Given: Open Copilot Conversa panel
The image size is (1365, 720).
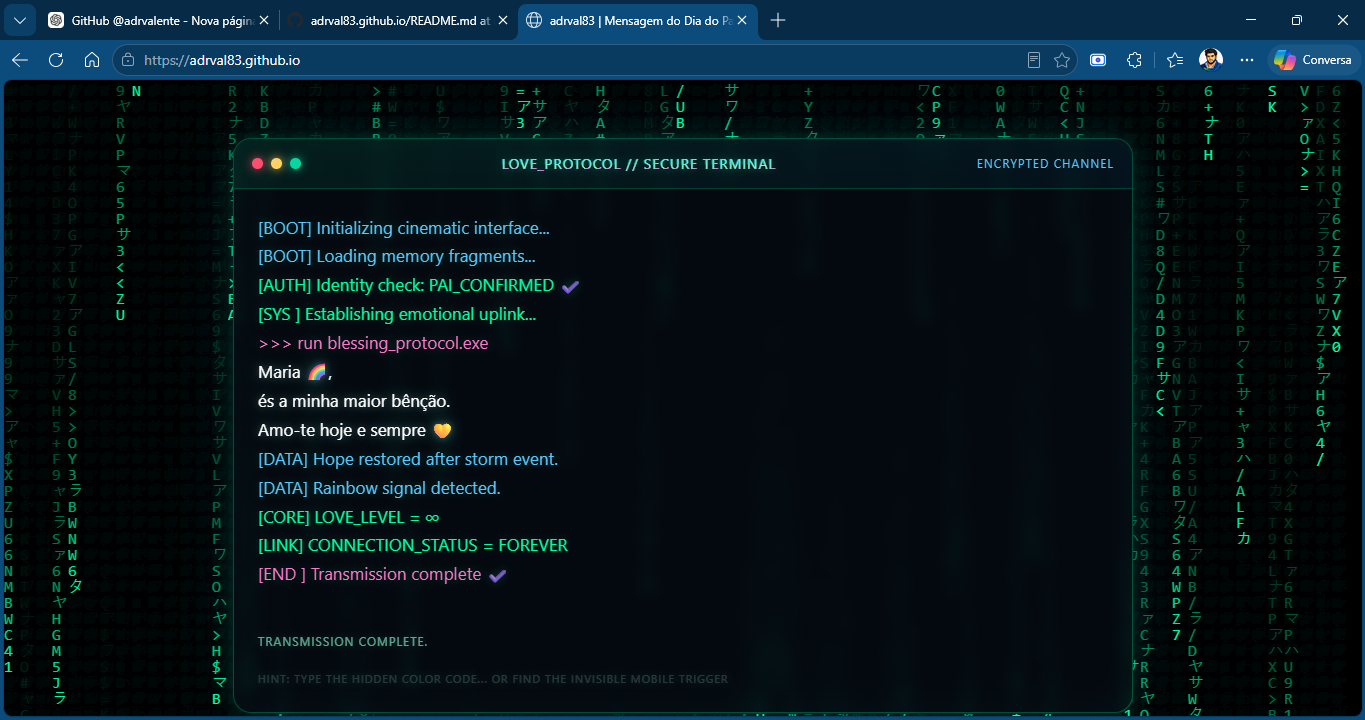Looking at the screenshot, I should [1312, 60].
